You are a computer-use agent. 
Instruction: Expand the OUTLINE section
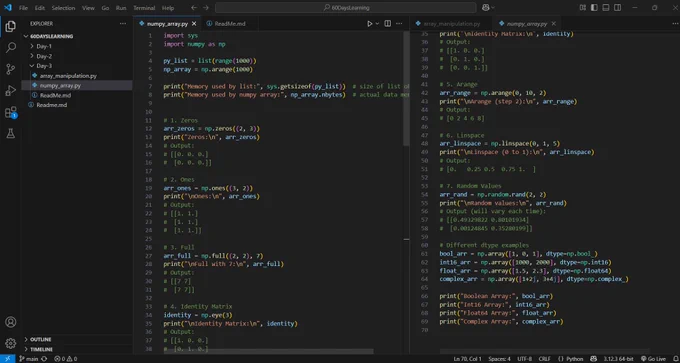(x=40, y=340)
